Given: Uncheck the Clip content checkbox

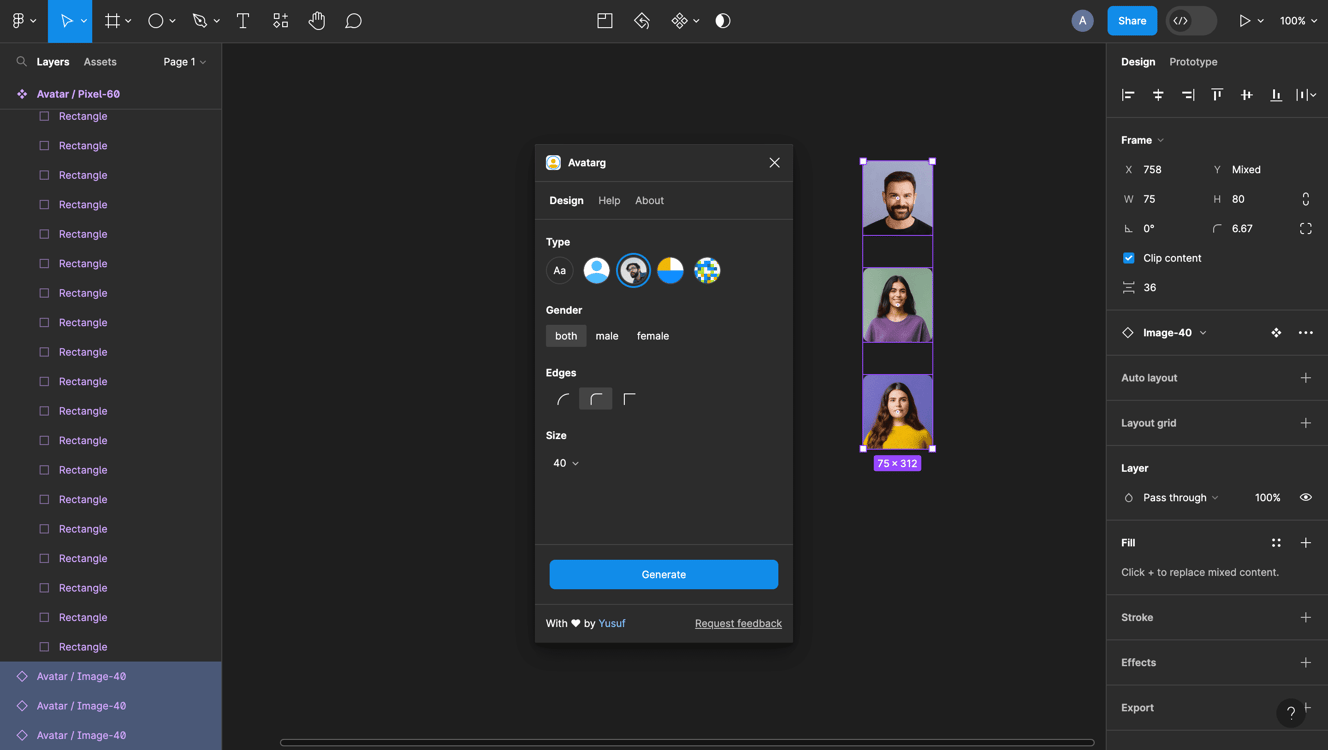Looking at the screenshot, I should pyautogui.click(x=1128, y=257).
